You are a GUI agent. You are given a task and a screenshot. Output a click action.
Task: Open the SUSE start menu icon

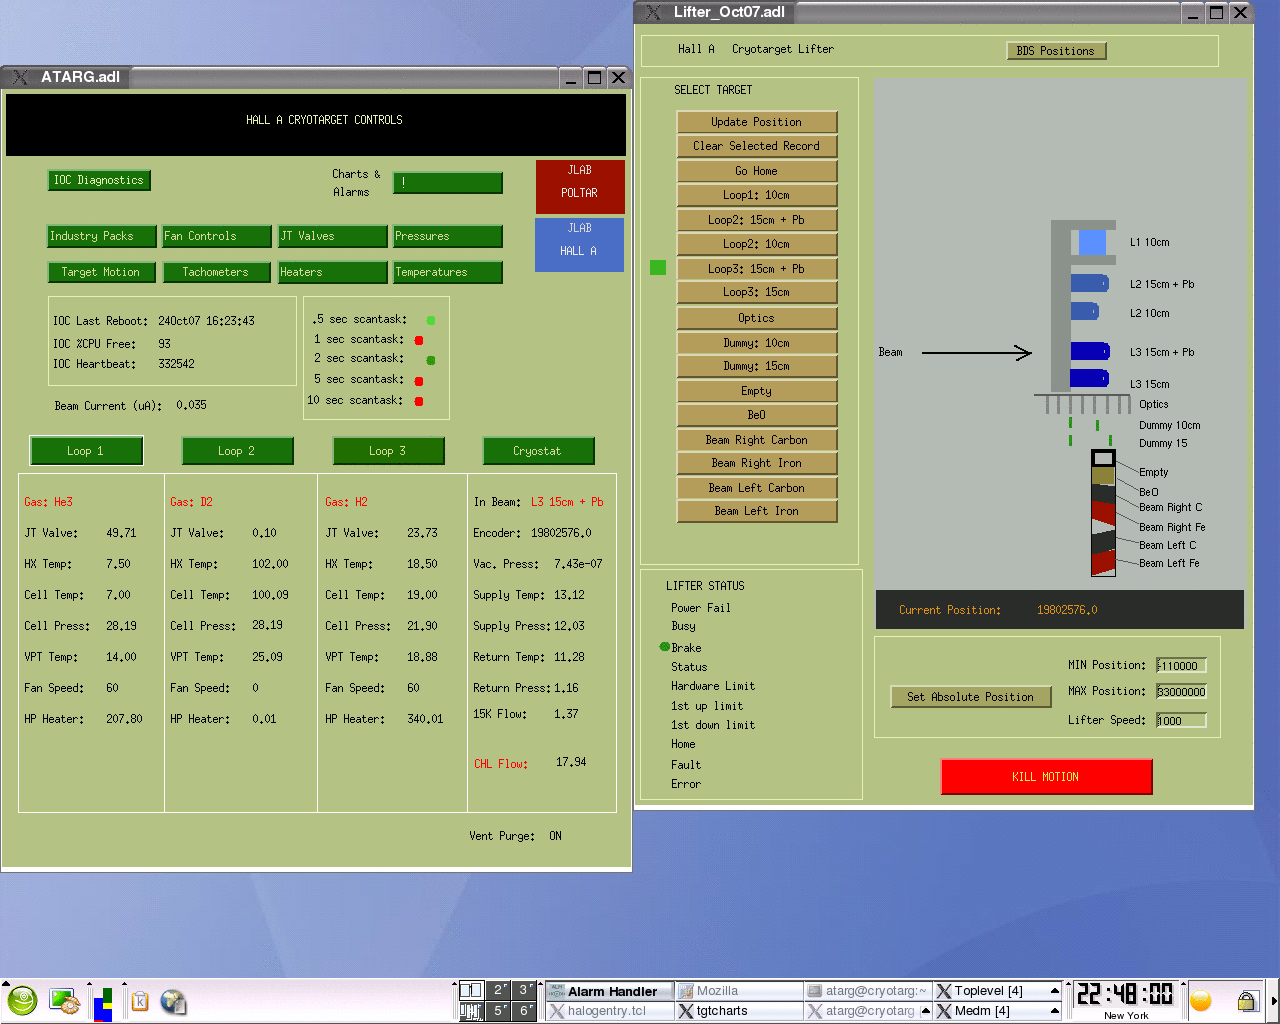click(22, 1001)
